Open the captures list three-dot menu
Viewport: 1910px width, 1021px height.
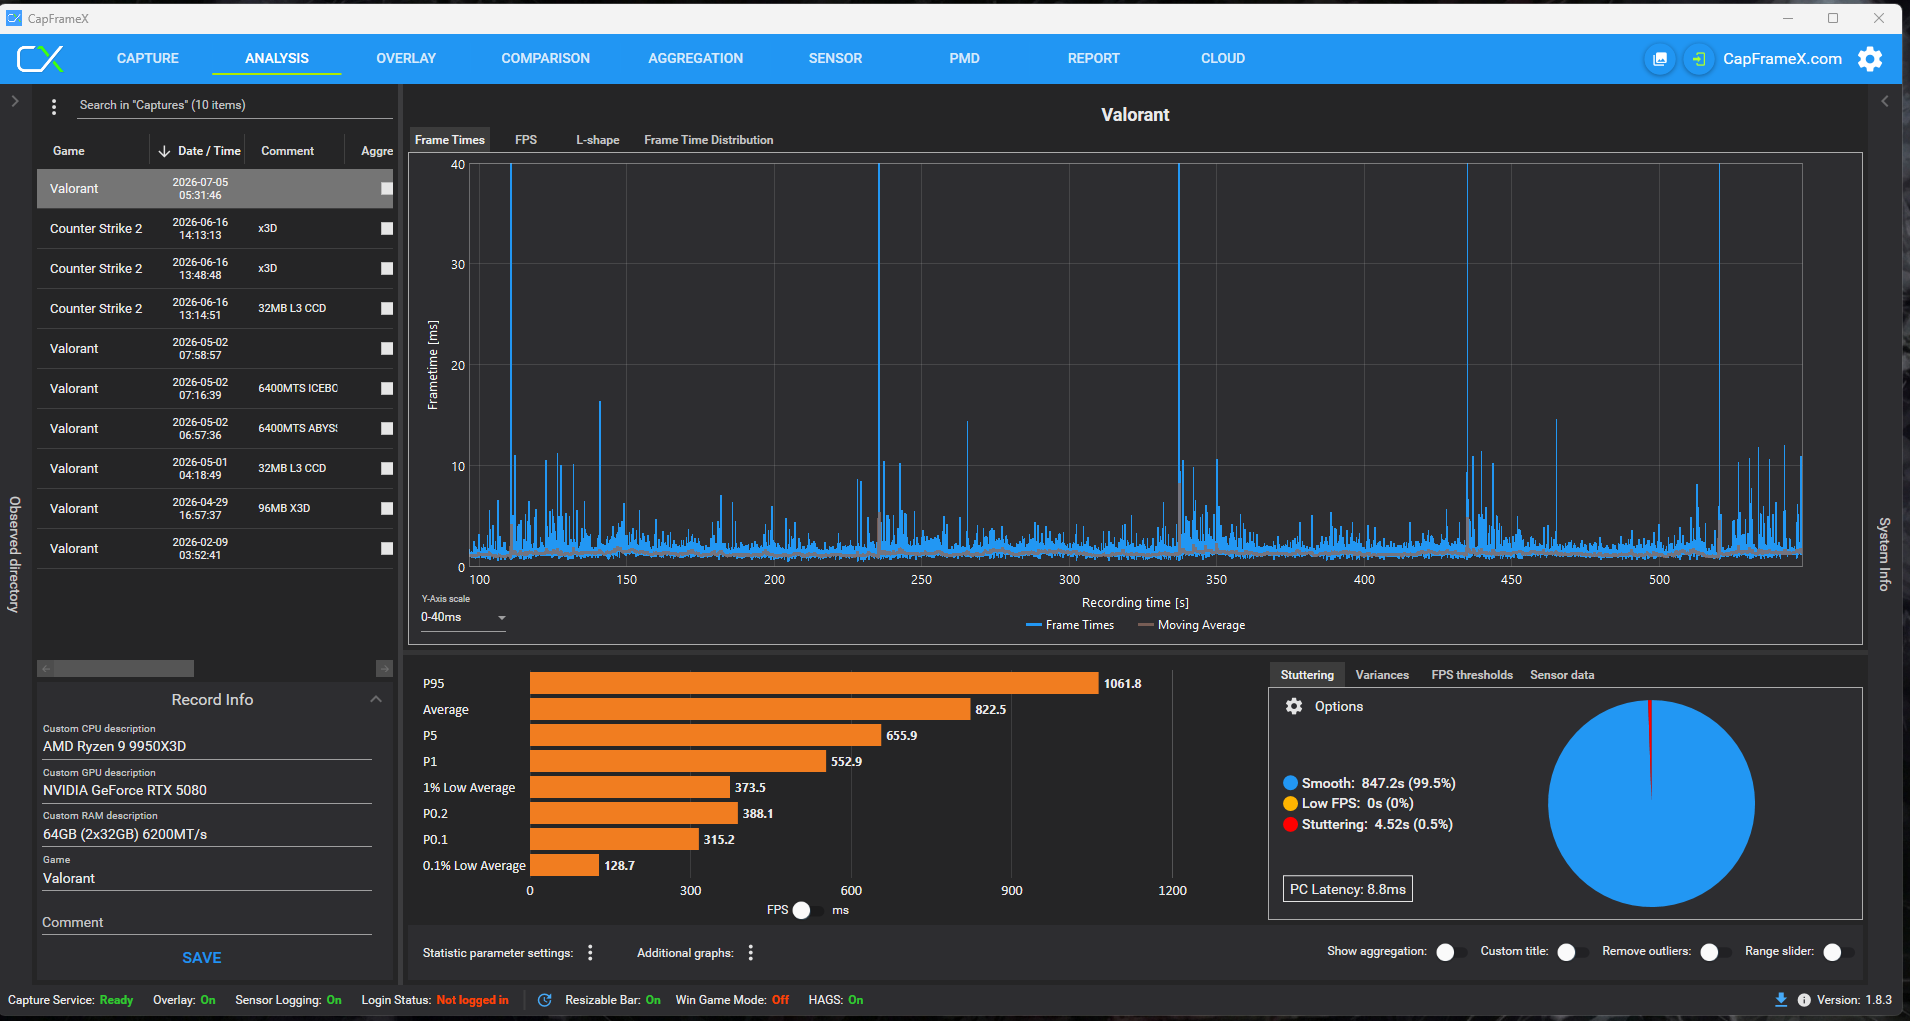click(54, 106)
